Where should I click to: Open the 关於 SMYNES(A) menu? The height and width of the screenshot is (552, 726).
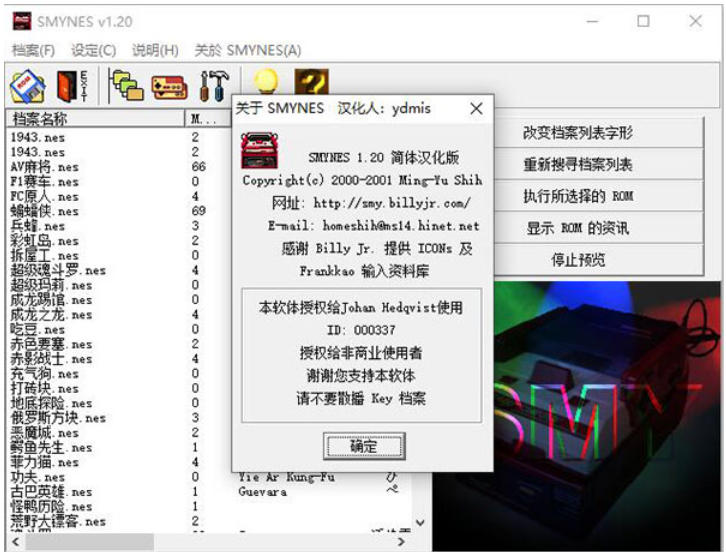248,50
